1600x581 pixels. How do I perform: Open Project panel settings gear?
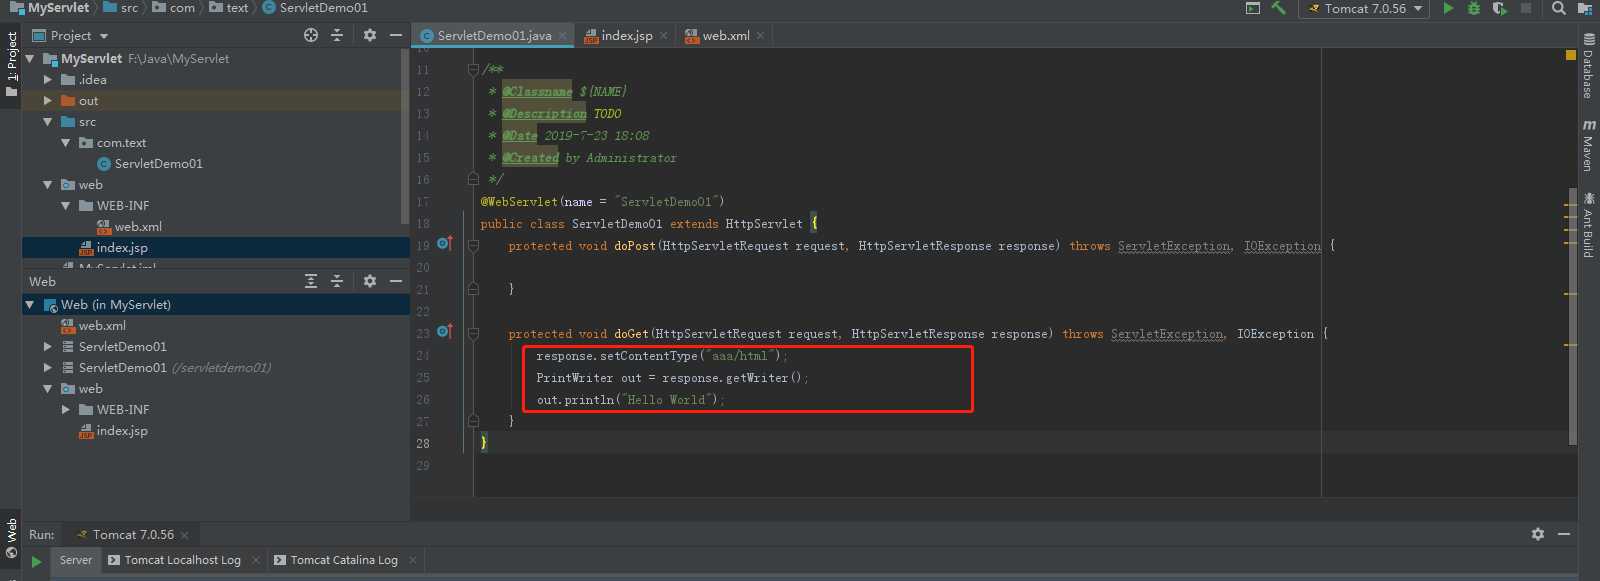(370, 35)
